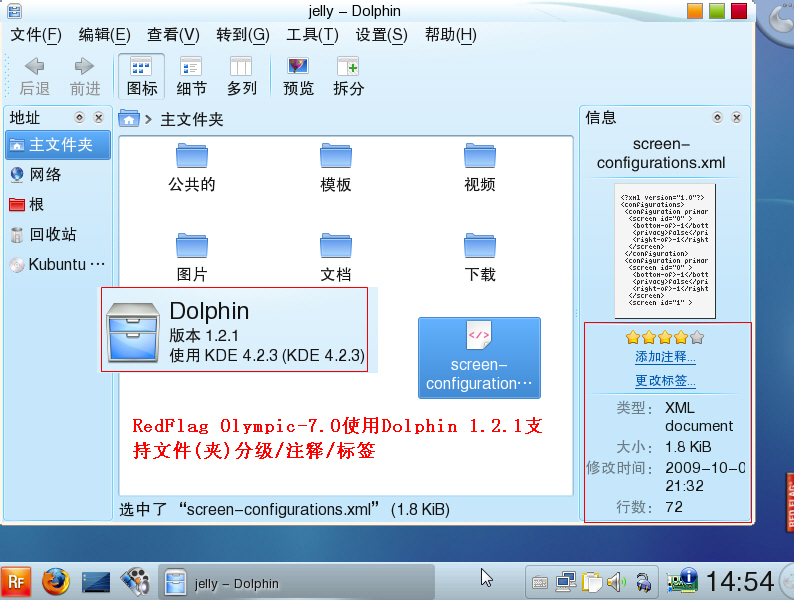Click the show desktop taskbar icon
794x600 pixels.
tap(96, 582)
